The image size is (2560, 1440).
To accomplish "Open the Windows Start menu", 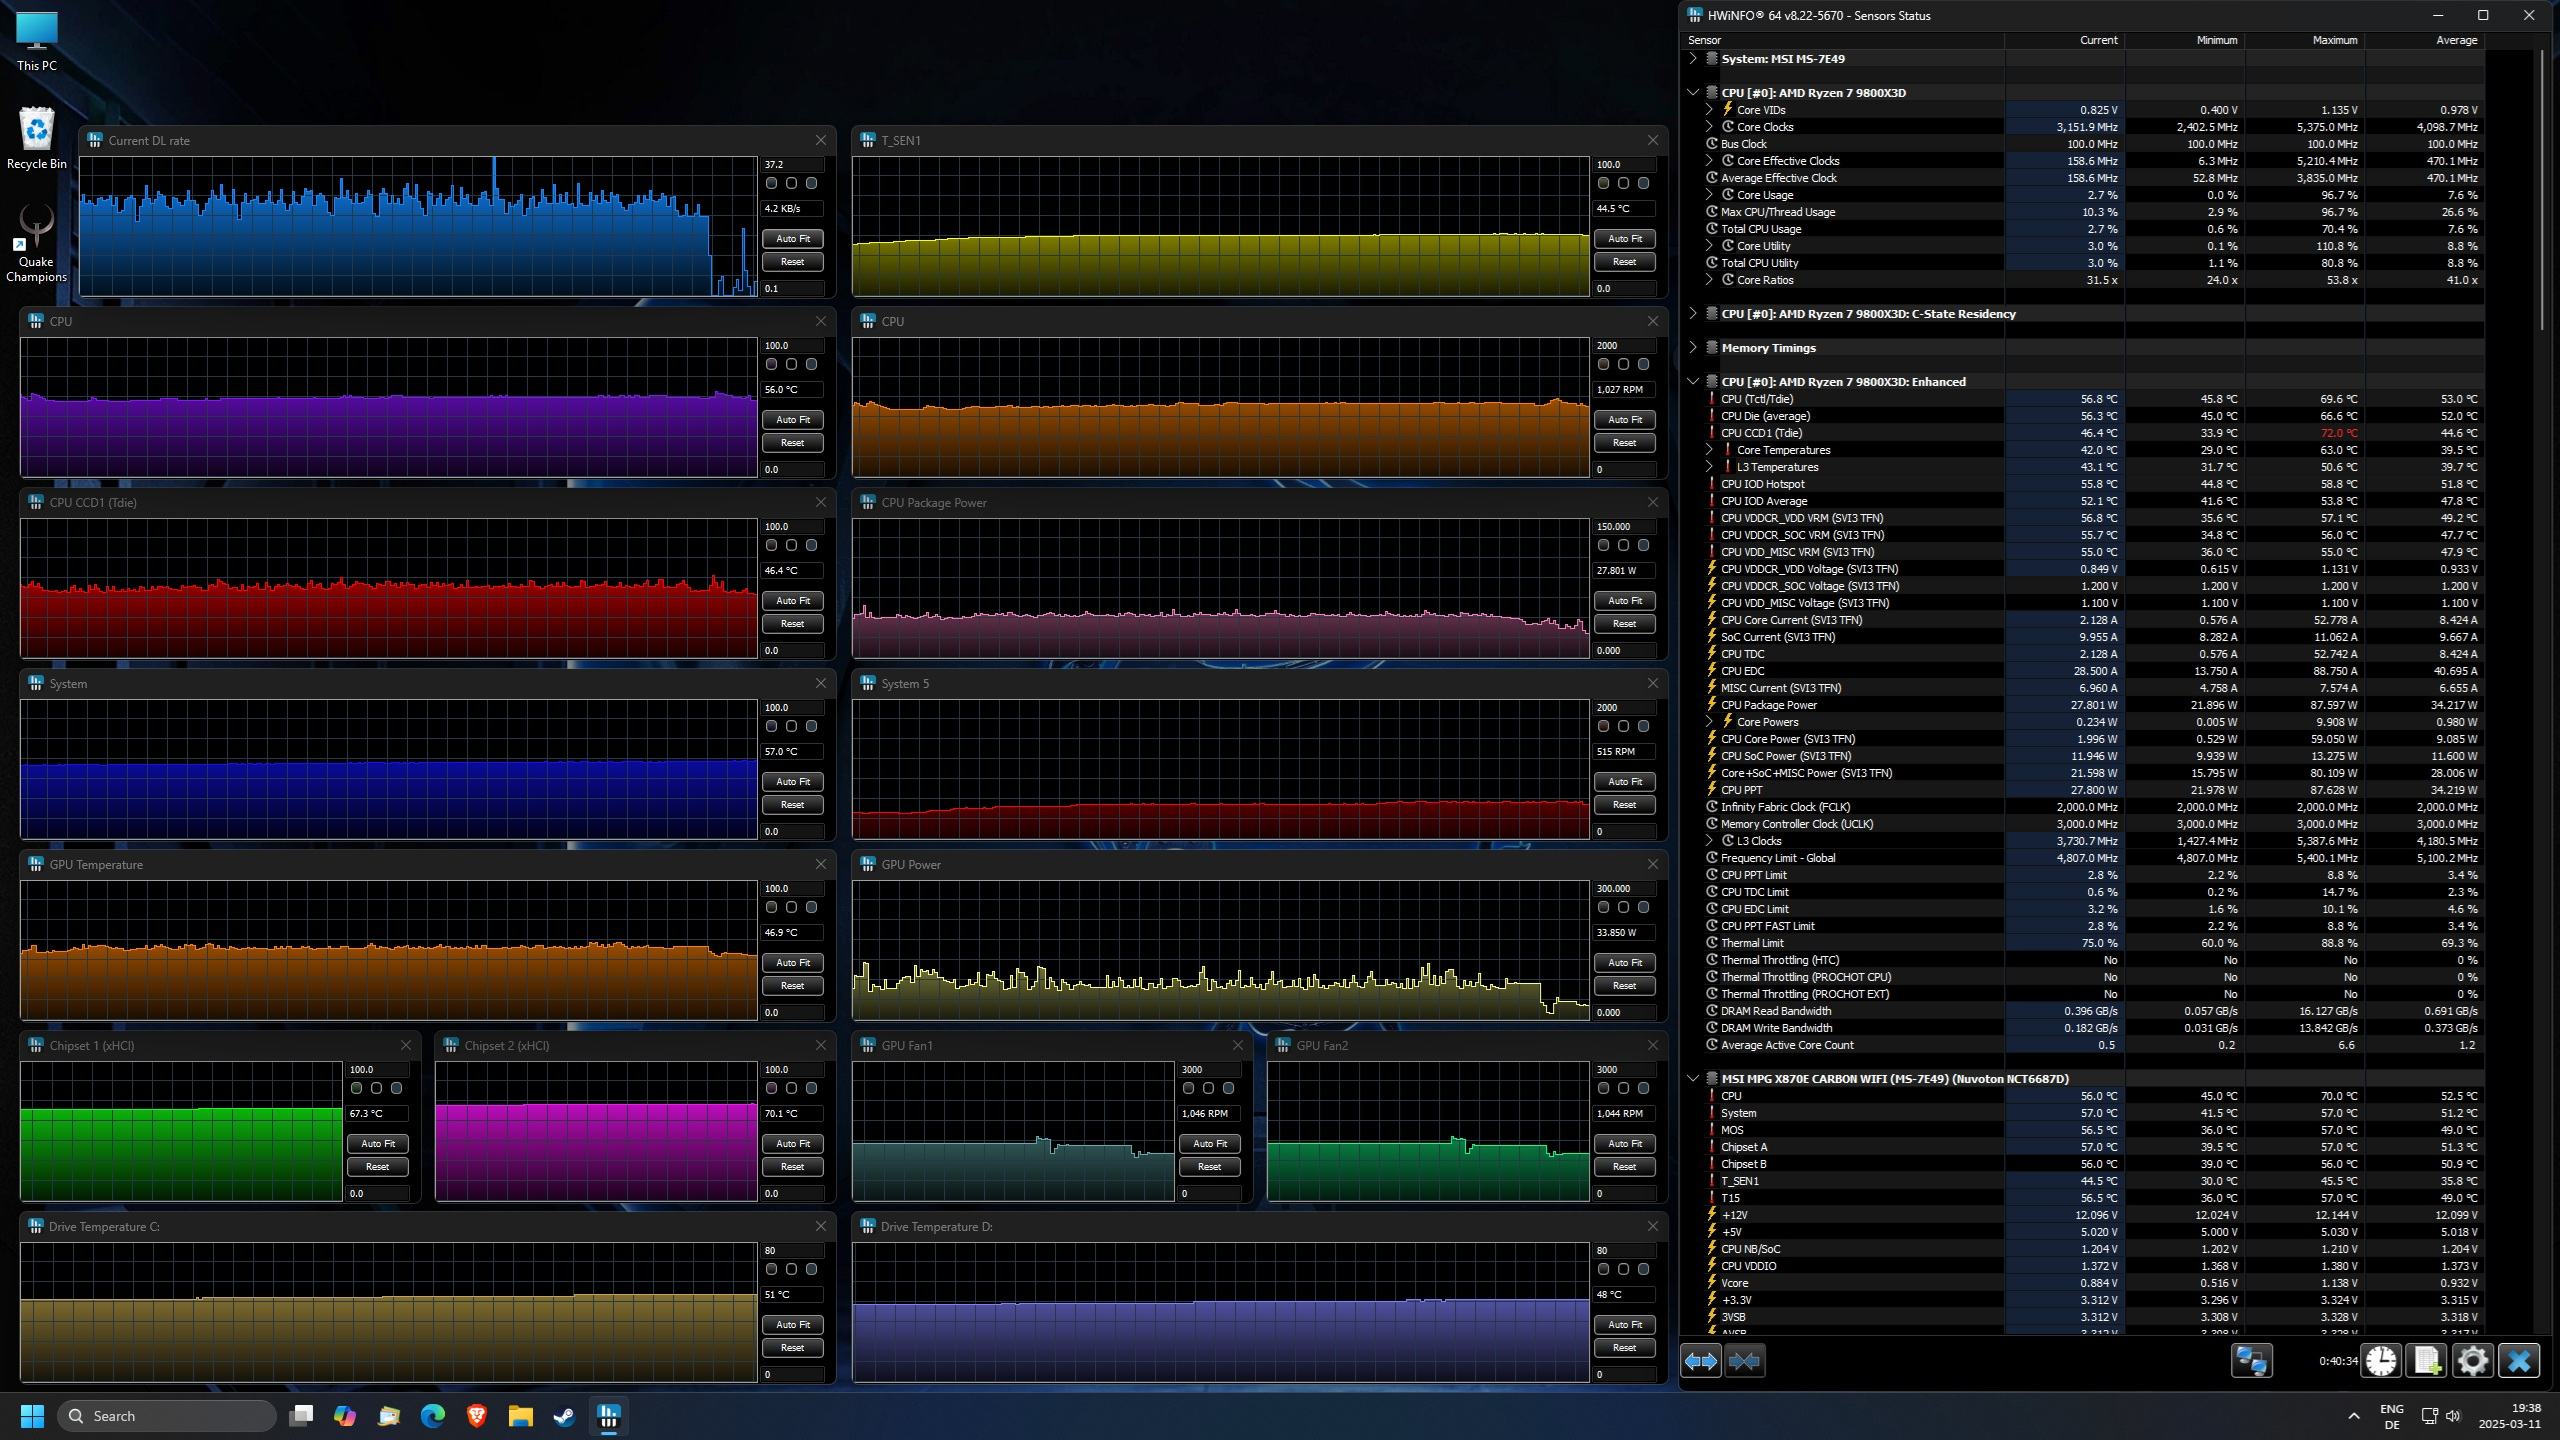I will tap(32, 1416).
